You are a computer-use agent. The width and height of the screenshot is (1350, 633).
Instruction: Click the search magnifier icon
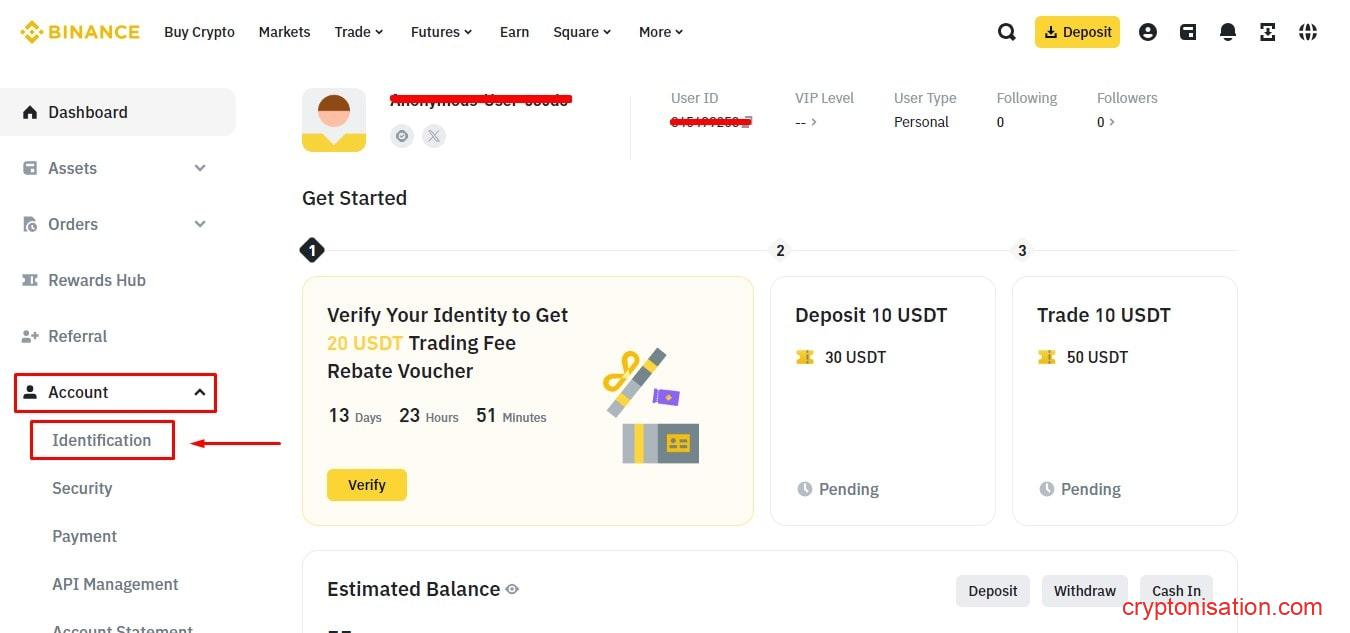pyautogui.click(x=1007, y=32)
